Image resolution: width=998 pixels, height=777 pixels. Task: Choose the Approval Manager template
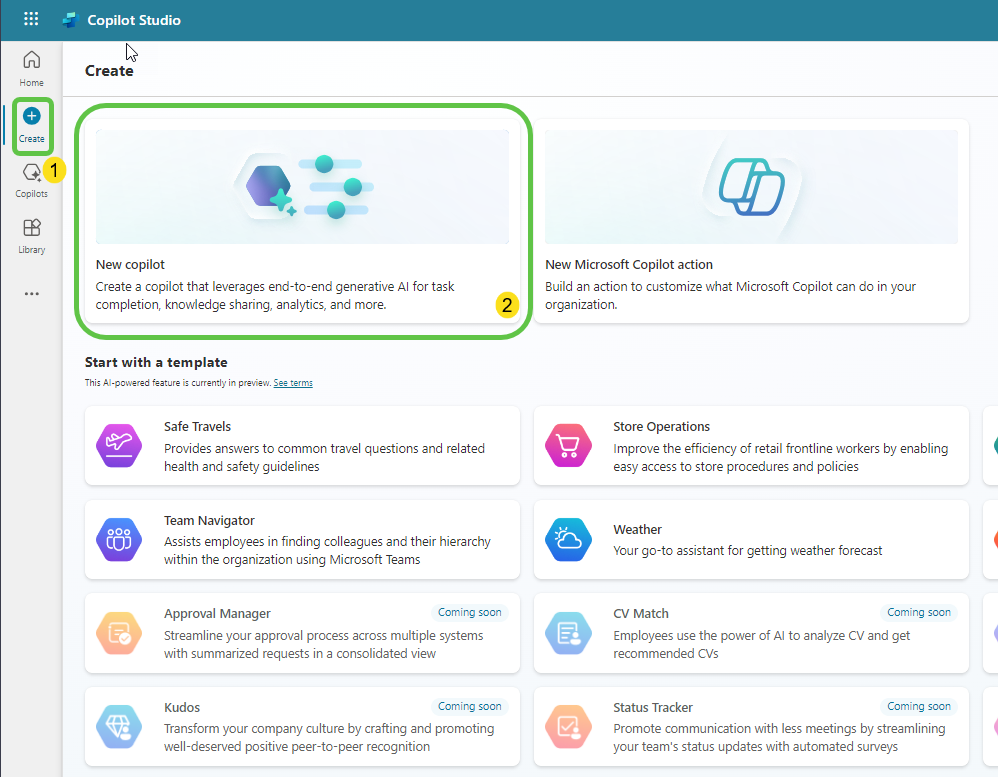(302, 633)
